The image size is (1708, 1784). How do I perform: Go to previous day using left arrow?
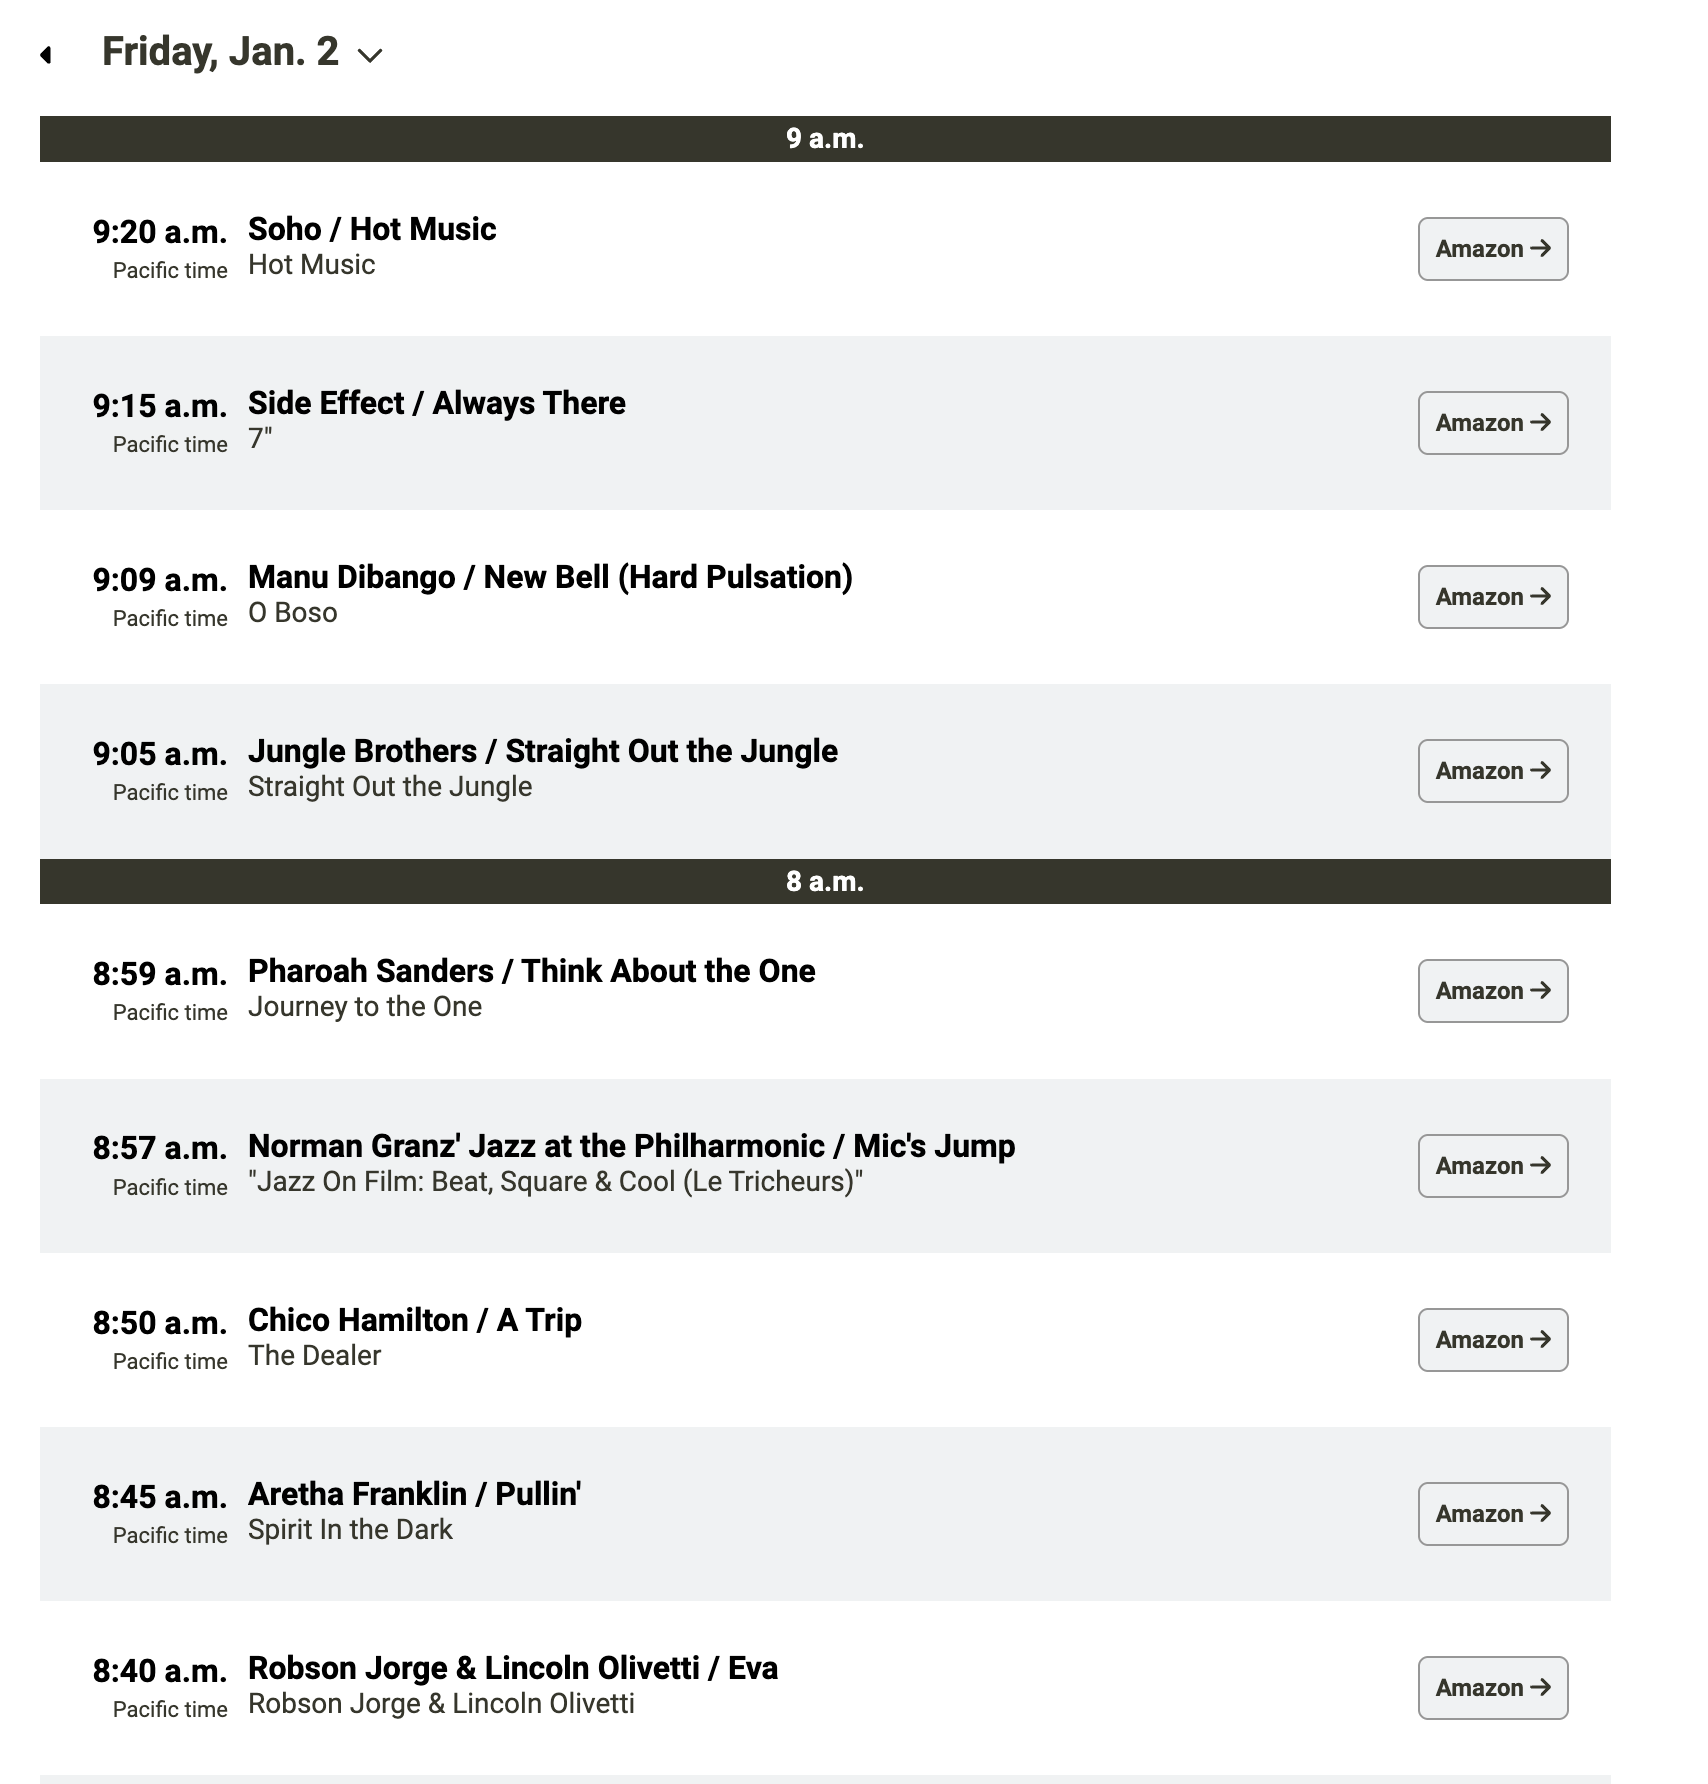click(x=46, y=55)
